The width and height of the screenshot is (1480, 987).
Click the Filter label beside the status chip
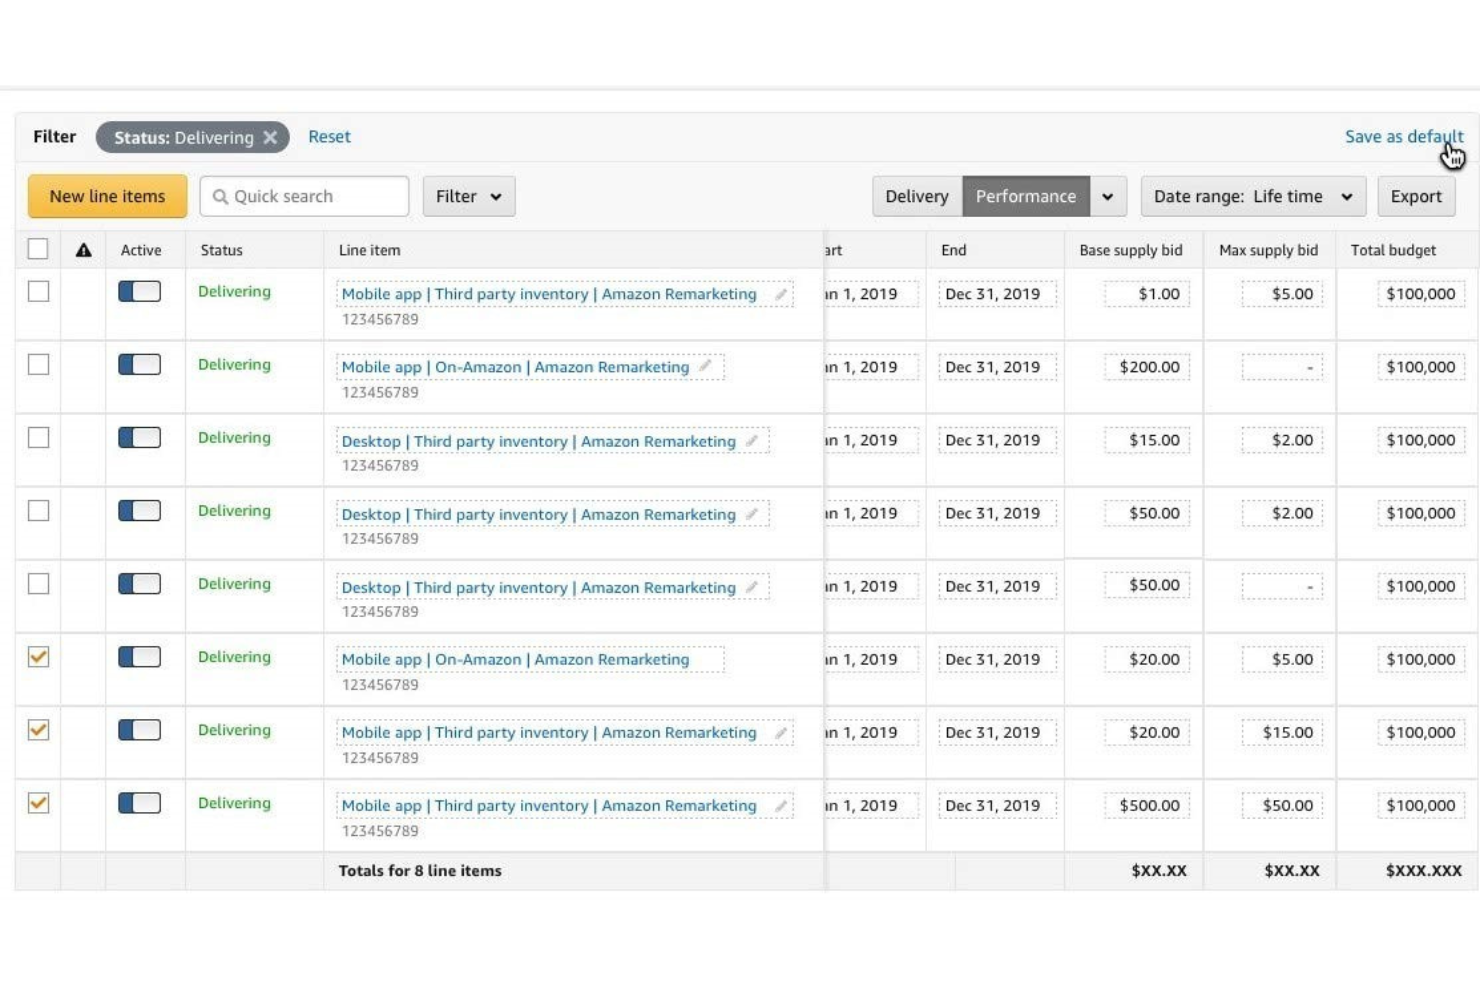pyautogui.click(x=54, y=137)
